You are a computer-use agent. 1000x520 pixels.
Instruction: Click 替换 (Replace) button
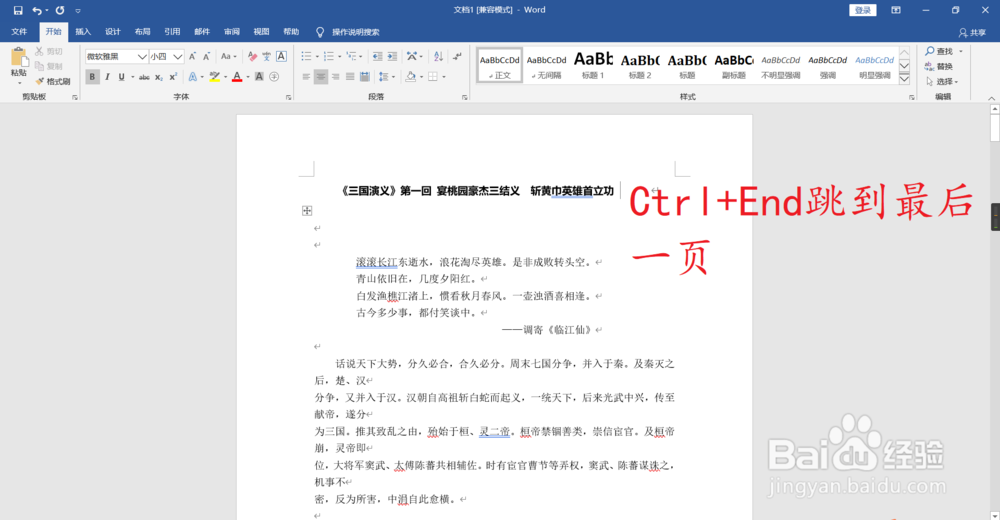tap(939, 66)
